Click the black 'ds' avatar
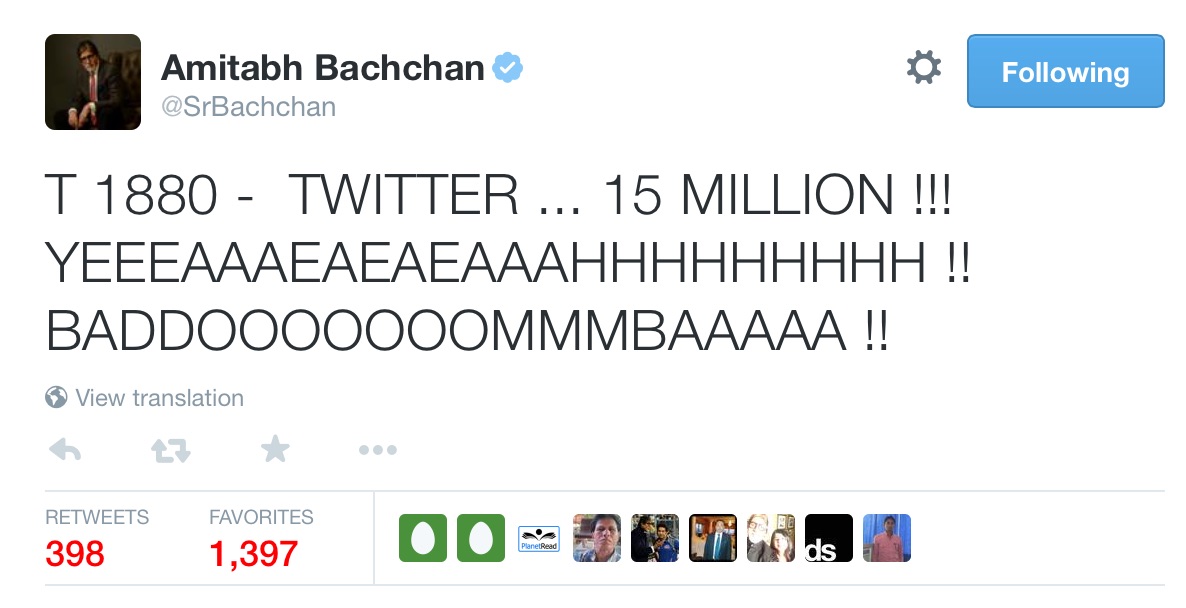The height and width of the screenshot is (608, 1186). tap(829, 538)
